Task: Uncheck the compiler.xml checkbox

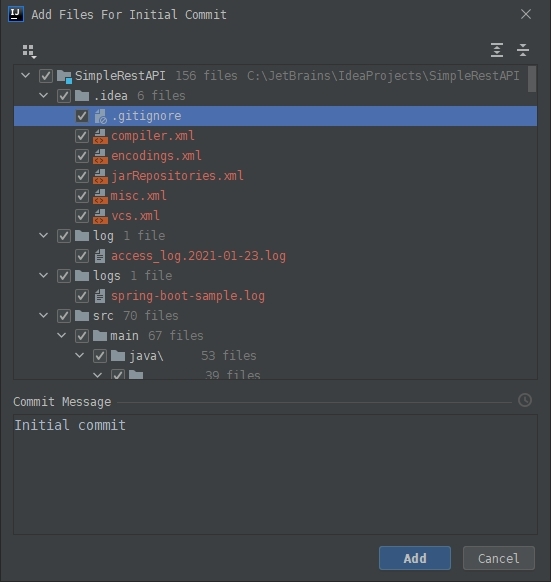Action: coord(82,136)
